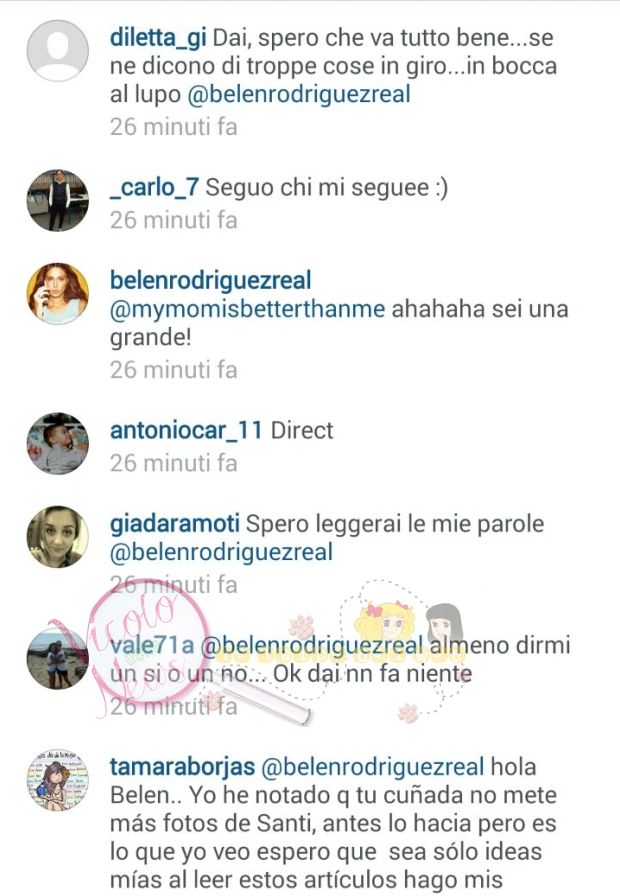Tap antoniocar_11's avatar thumbnail
620x896 pixels.
point(58,443)
